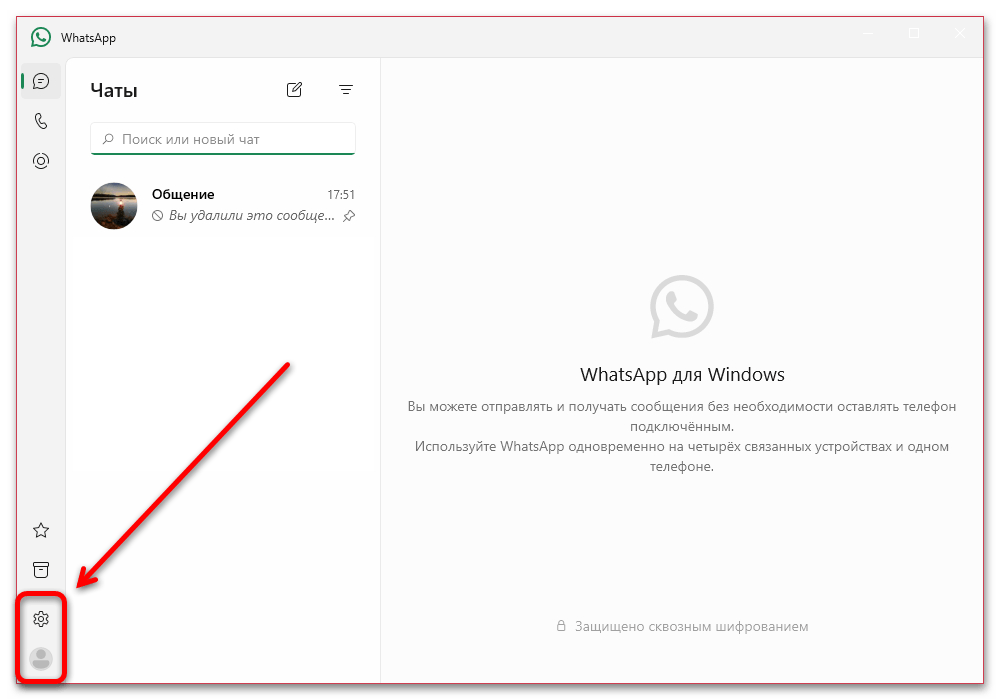Image resolution: width=1000 pixels, height=700 pixels.
Task: Minimize the WhatsApp window
Action: tap(868, 33)
